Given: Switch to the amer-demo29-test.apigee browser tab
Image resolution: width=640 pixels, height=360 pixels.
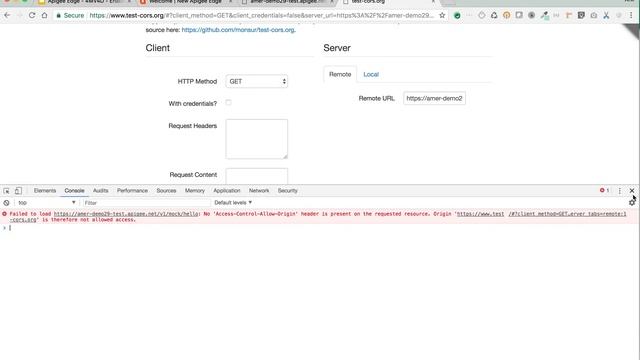Looking at the screenshot, I should 287,2.
